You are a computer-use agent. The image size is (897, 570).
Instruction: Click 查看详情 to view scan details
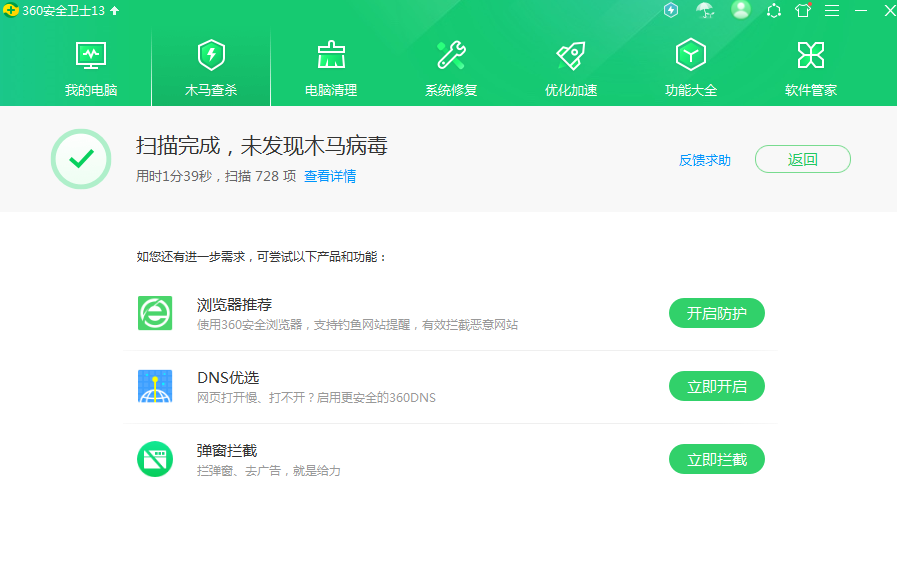click(x=330, y=176)
